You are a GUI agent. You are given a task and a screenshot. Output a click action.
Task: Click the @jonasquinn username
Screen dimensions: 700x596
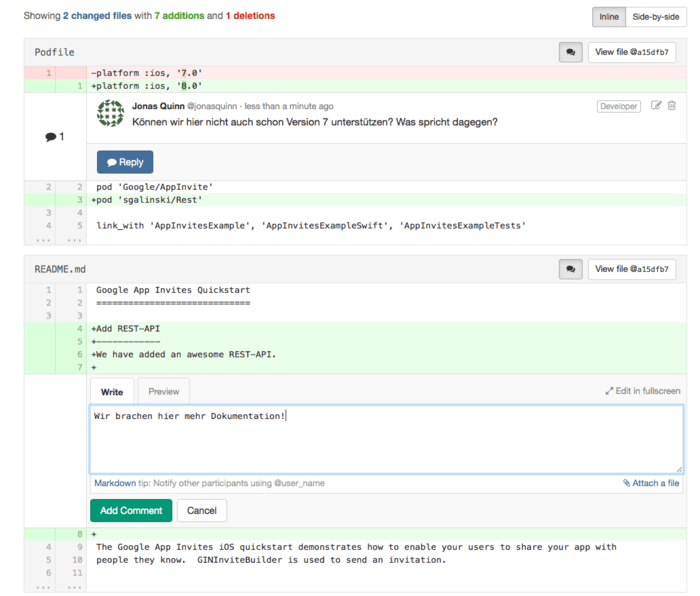212,106
